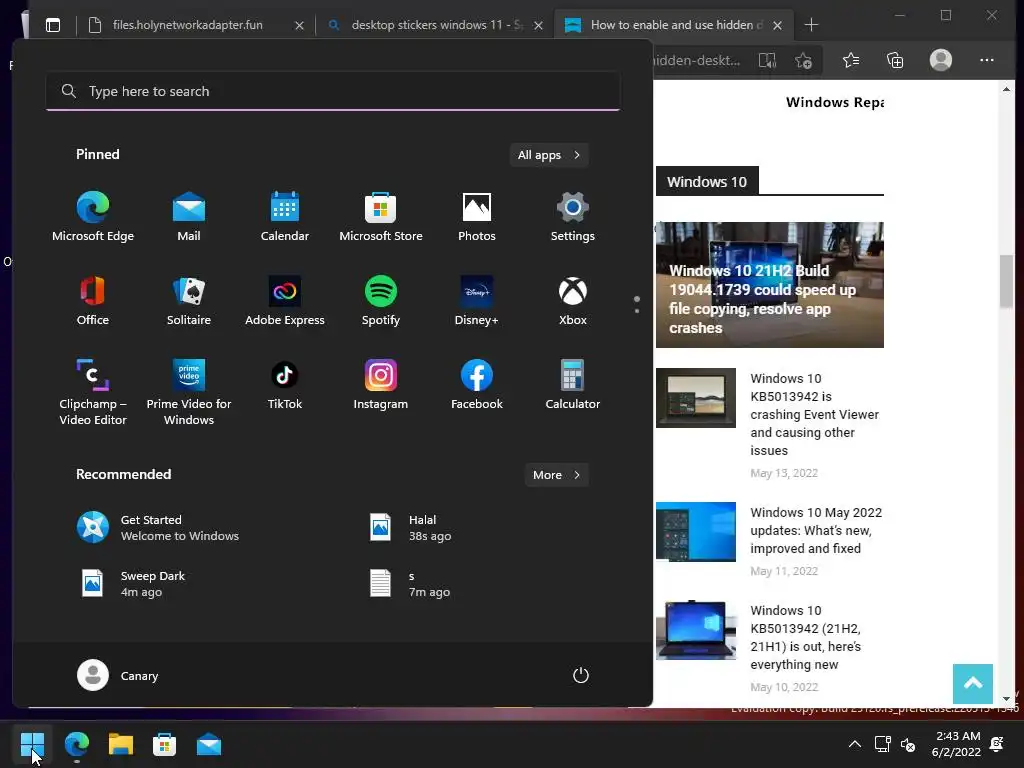The image size is (1024, 768).
Task: Read KB5013942 crashing Event Viewer article
Action: tap(814, 414)
